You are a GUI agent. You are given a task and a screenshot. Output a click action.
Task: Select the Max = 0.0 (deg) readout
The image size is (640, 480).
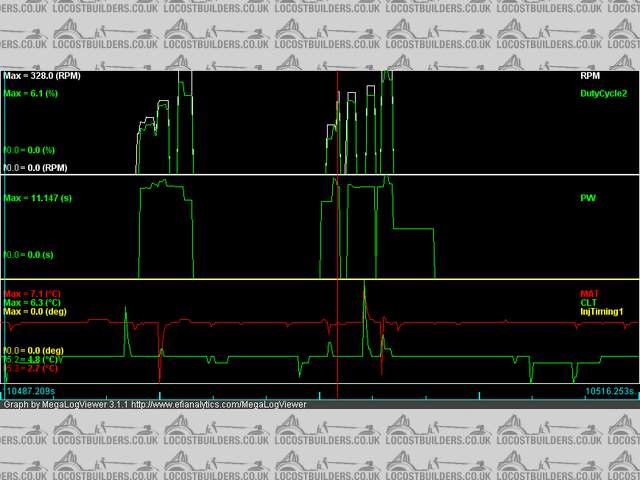37,312
